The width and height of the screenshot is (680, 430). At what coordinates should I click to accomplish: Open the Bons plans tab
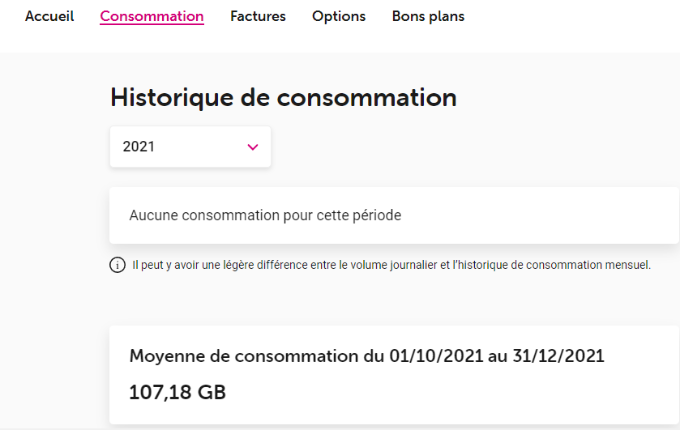tap(428, 16)
